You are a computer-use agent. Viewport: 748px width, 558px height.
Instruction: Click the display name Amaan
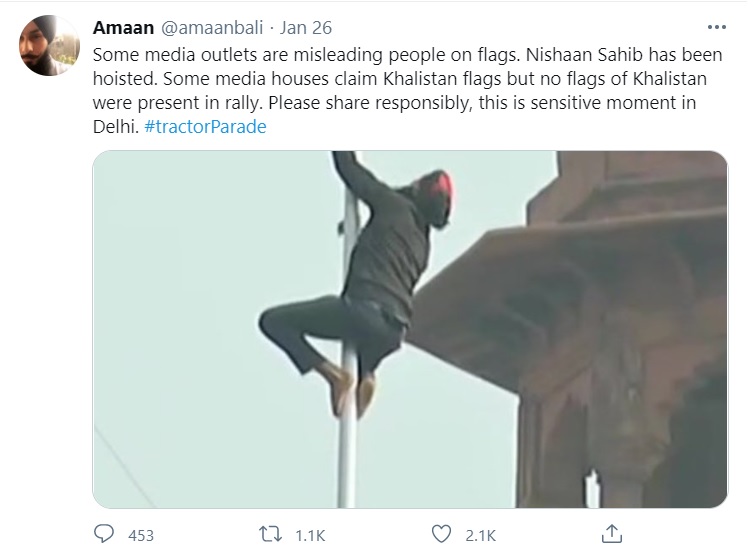pyautogui.click(x=116, y=27)
